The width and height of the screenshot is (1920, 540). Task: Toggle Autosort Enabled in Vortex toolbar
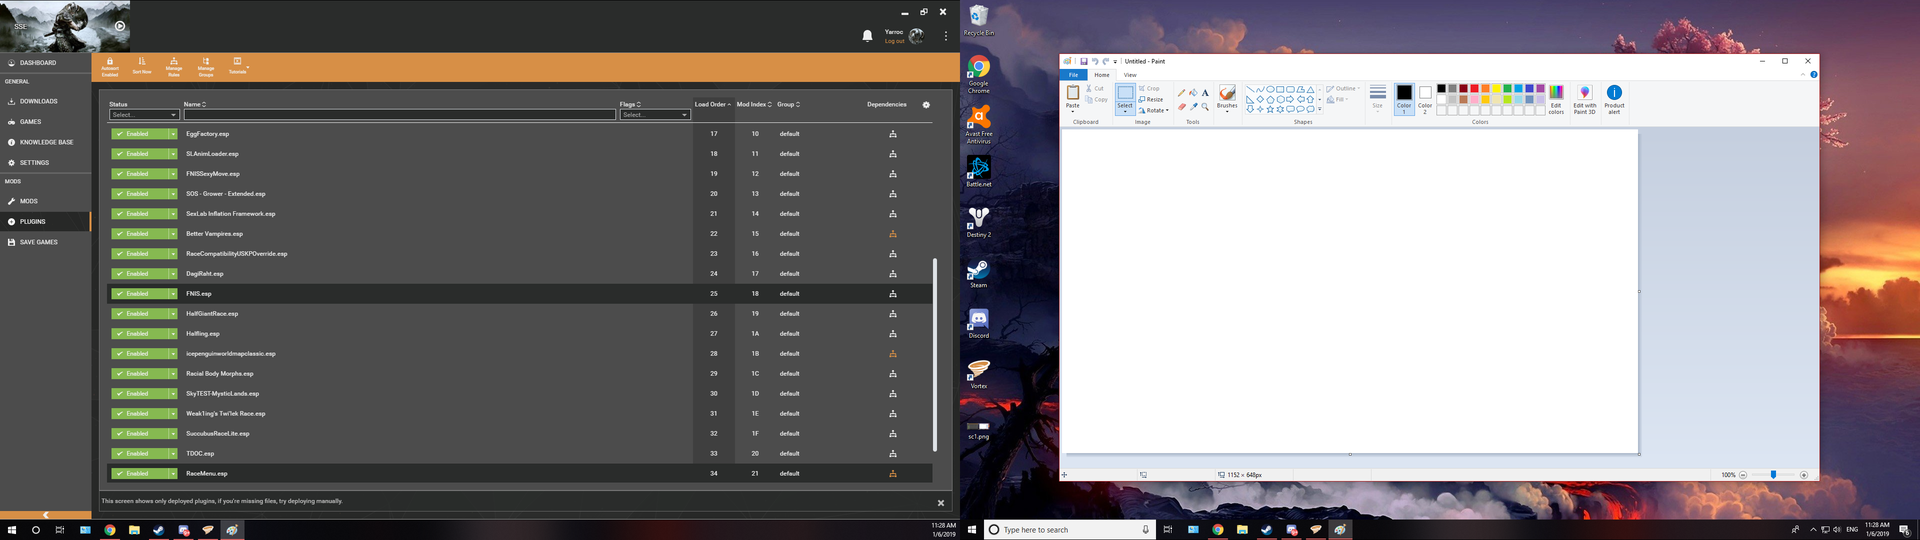pyautogui.click(x=110, y=66)
